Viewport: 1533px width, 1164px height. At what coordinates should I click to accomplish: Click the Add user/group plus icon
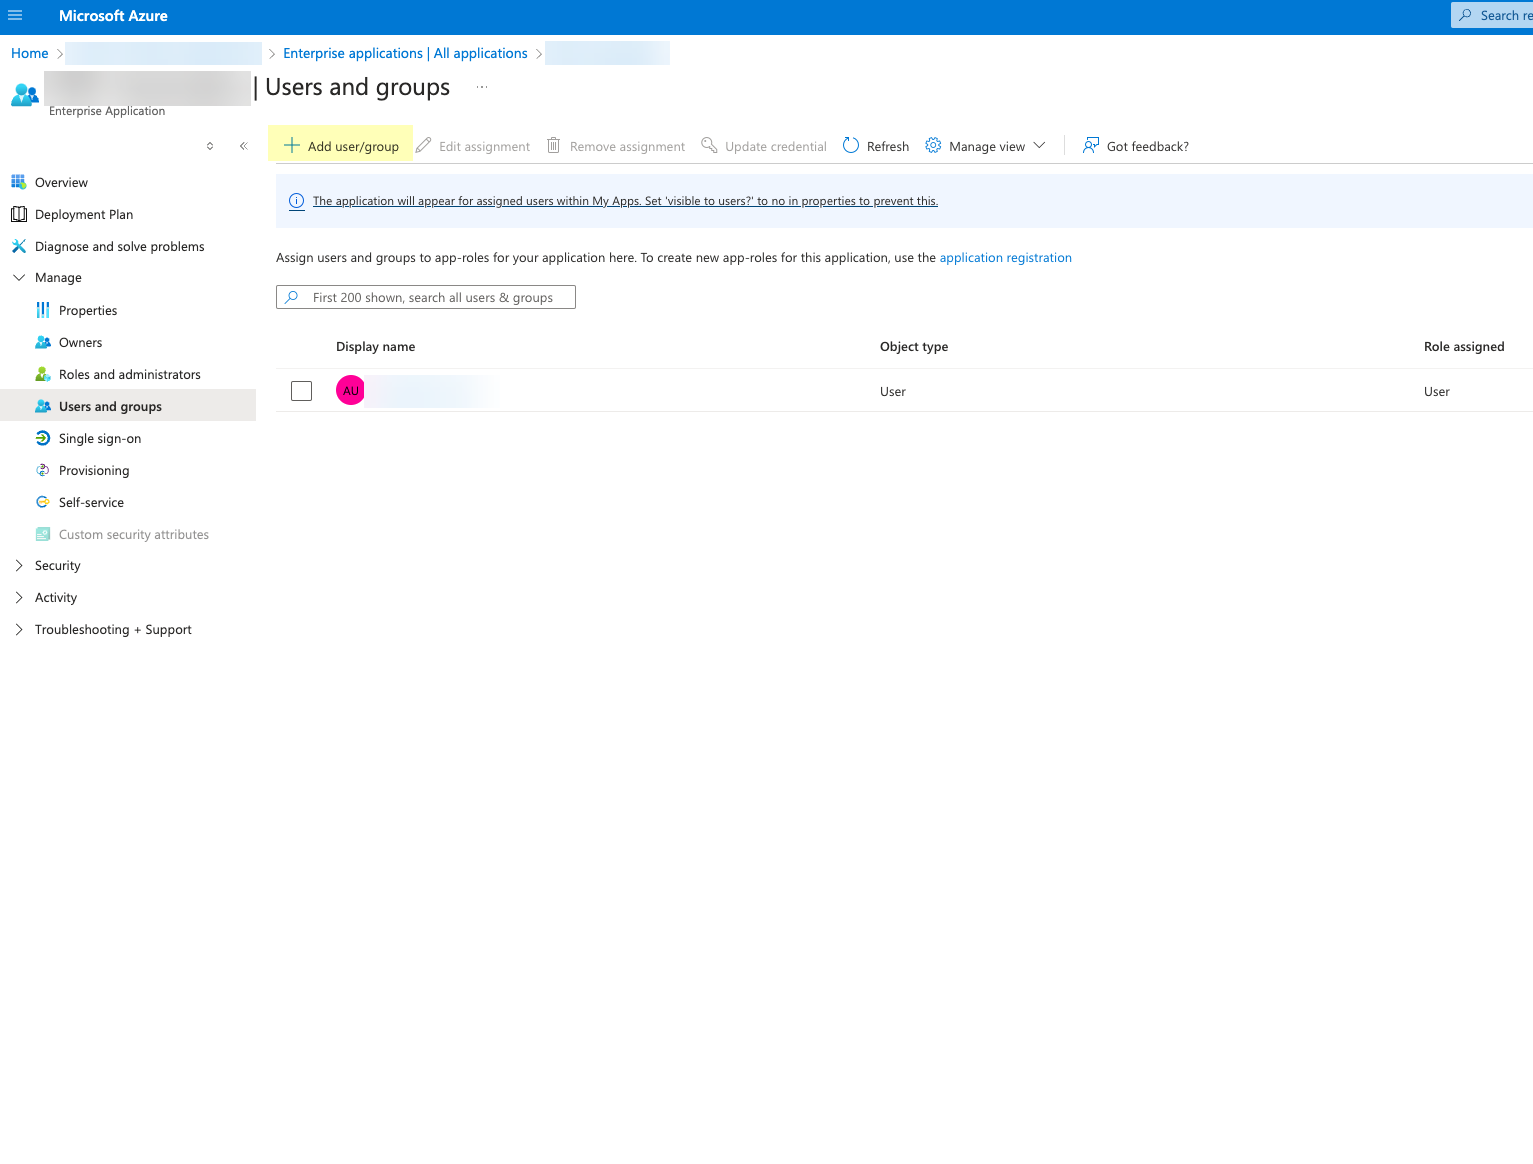point(292,146)
